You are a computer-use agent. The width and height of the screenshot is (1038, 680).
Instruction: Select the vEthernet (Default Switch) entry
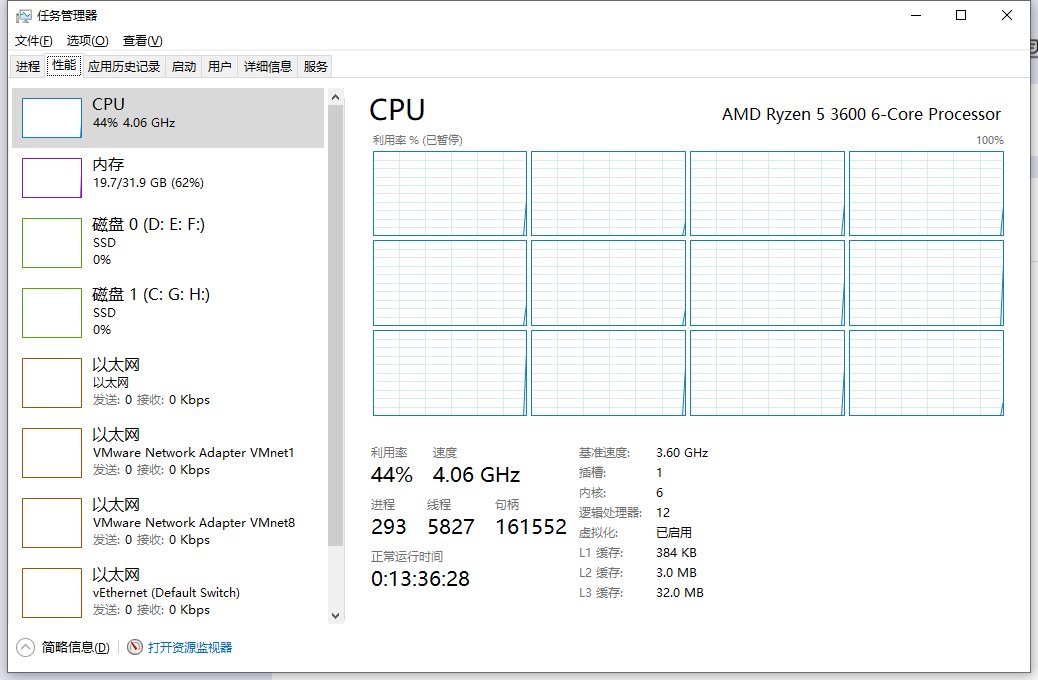[166, 592]
